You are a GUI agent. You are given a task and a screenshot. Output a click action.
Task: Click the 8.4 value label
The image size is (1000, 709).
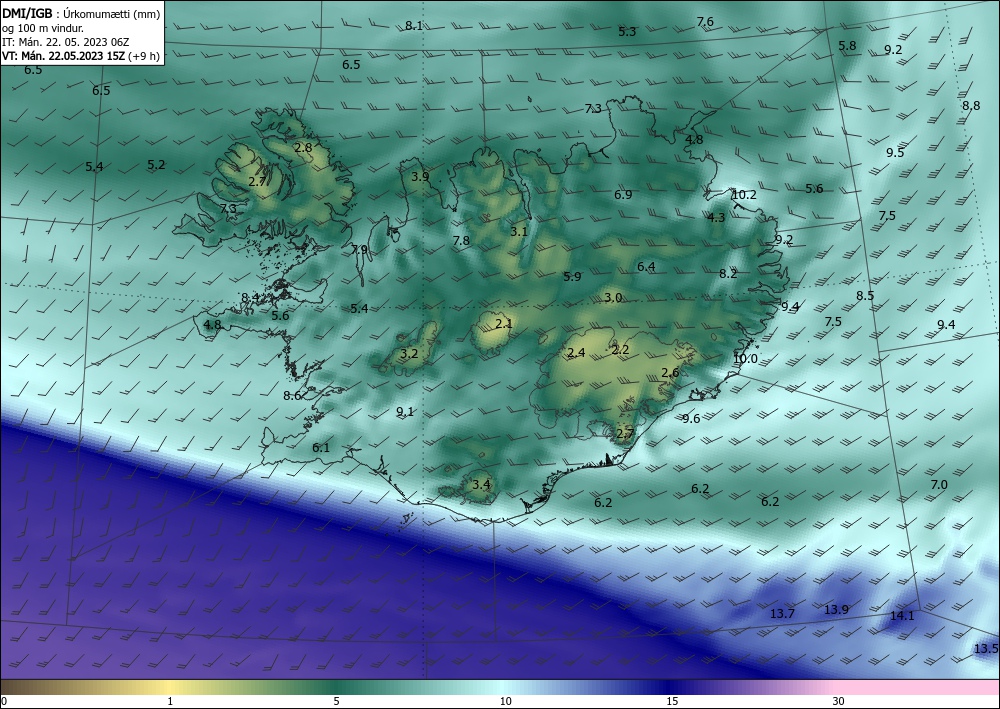click(x=250, y=298)
